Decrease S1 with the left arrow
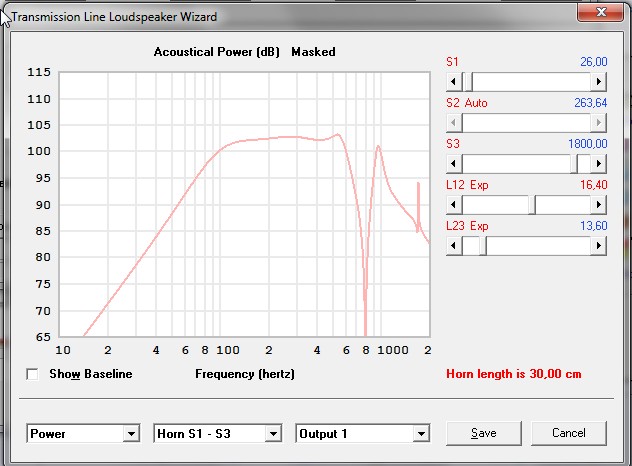The image size is (632, 466). (x=454, y=82)
